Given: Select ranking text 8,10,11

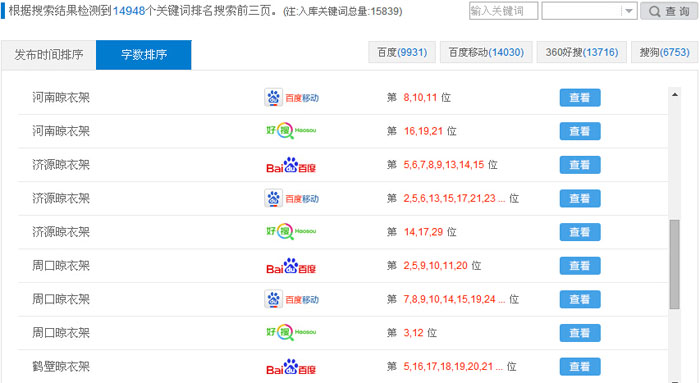Looking at the screenshot, I should click(x=420, y=98).
